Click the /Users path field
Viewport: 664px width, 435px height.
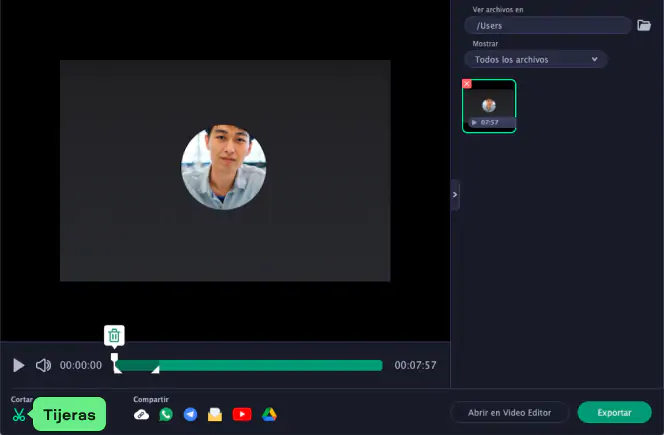tap(548, 25)
